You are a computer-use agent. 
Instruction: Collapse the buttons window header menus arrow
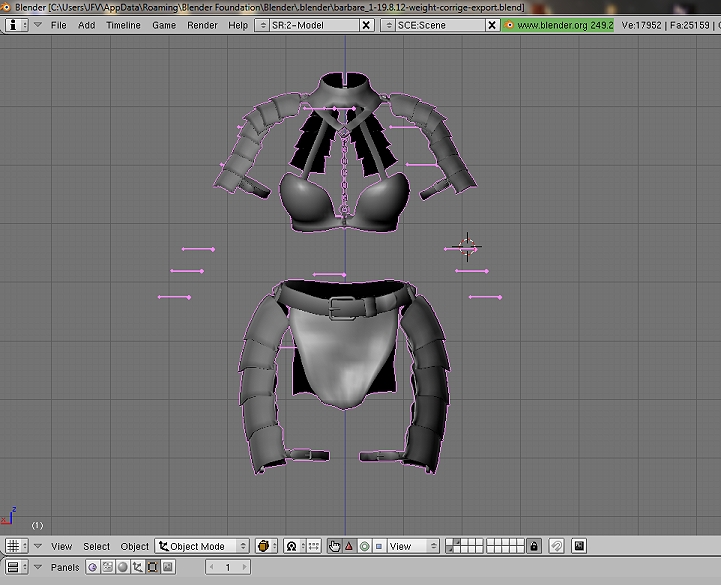38,567
